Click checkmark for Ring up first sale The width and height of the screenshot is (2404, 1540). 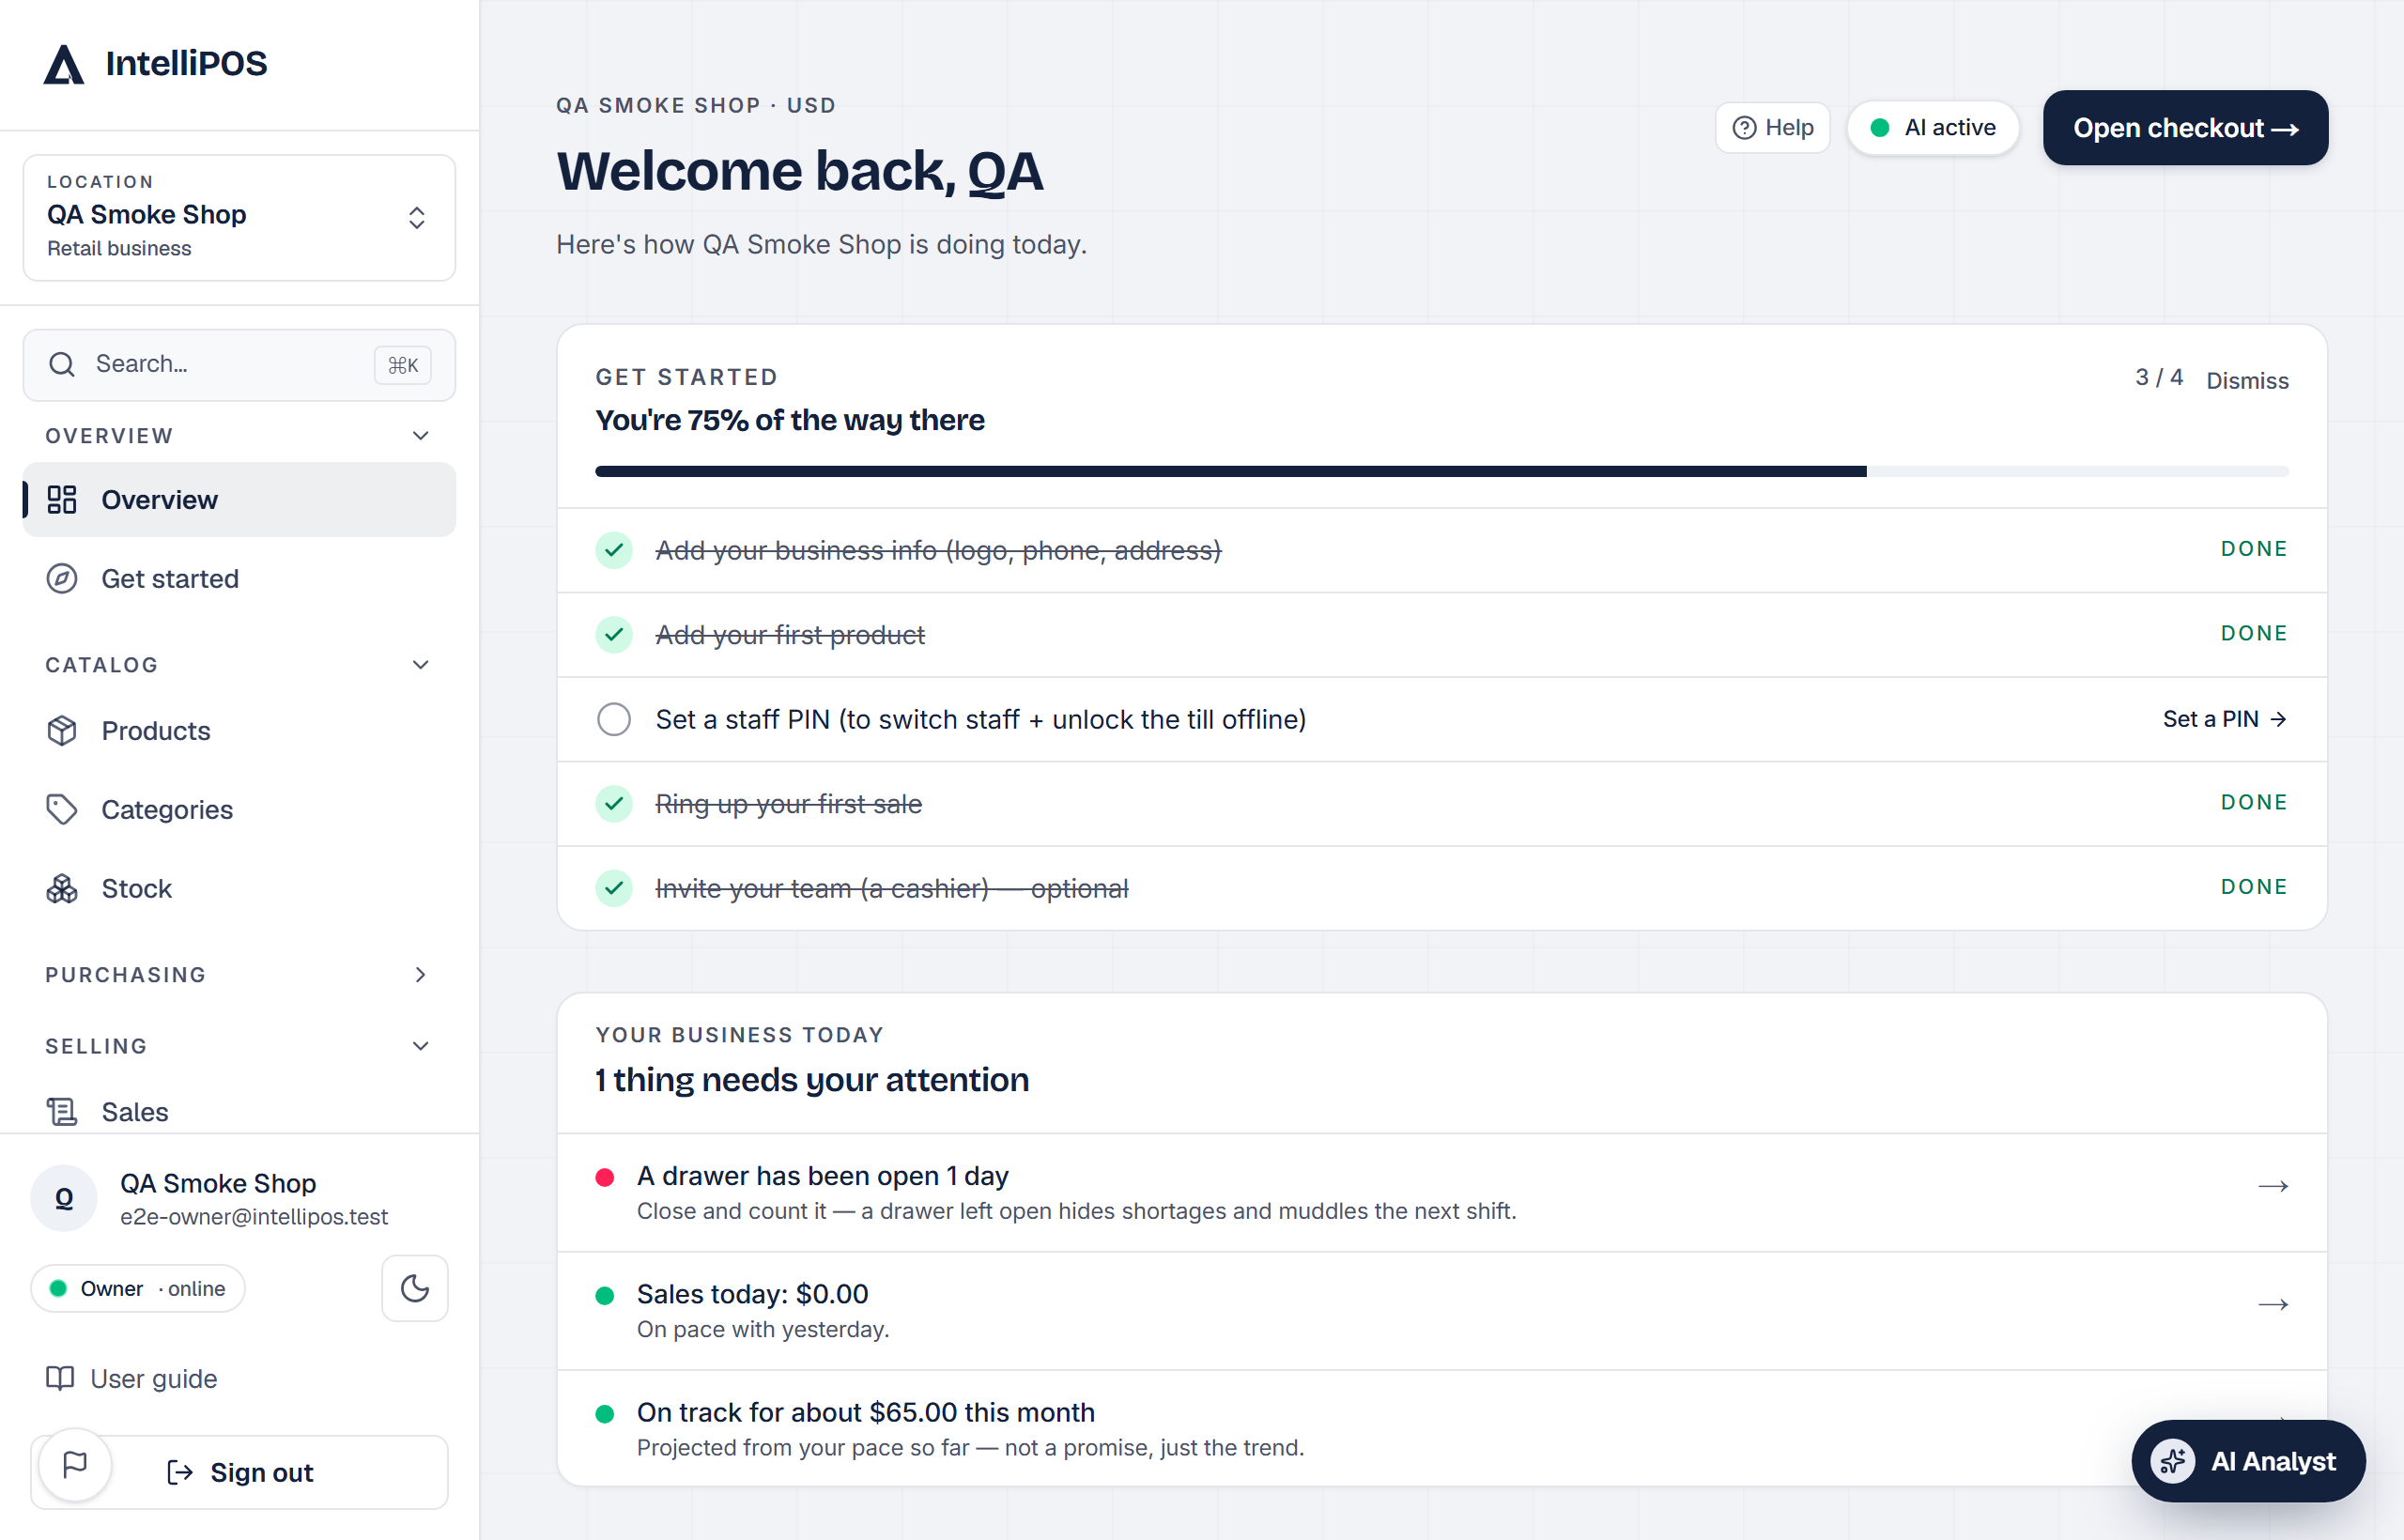click(x=614, y=803)
